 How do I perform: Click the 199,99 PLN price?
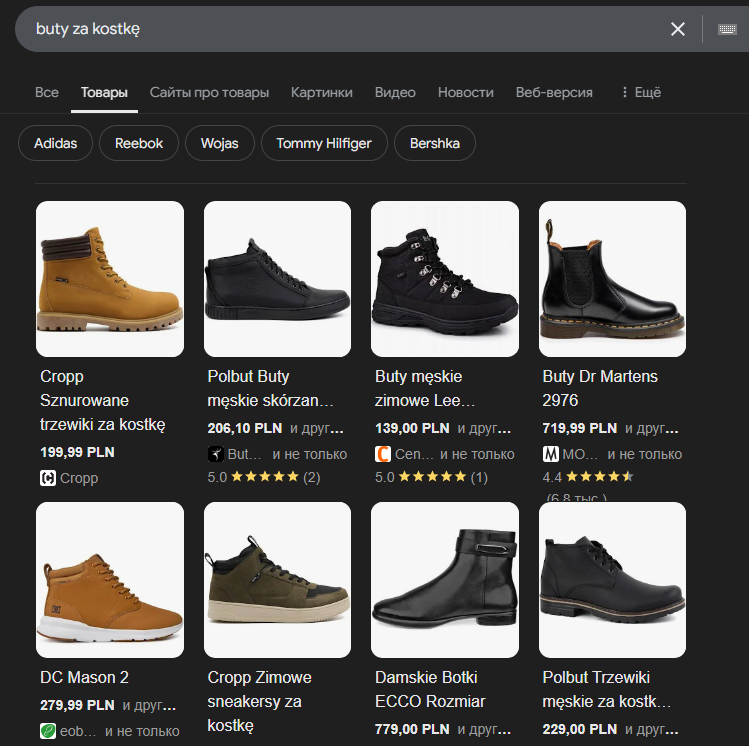[x=77, y=452]
